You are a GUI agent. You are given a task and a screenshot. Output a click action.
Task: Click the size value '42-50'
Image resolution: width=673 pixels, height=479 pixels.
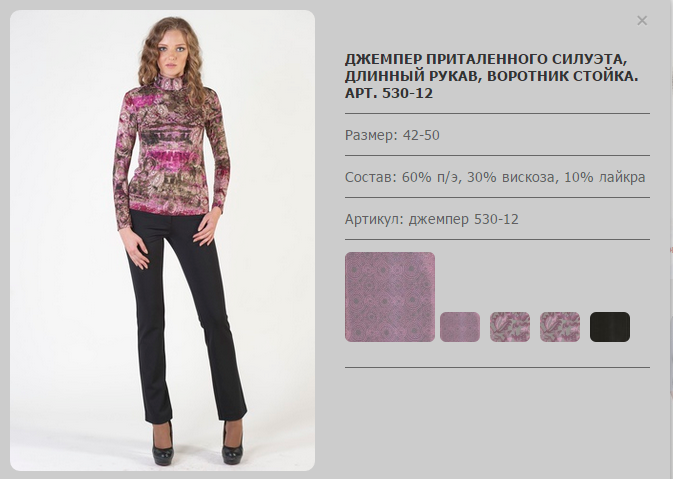pos(421,135)
